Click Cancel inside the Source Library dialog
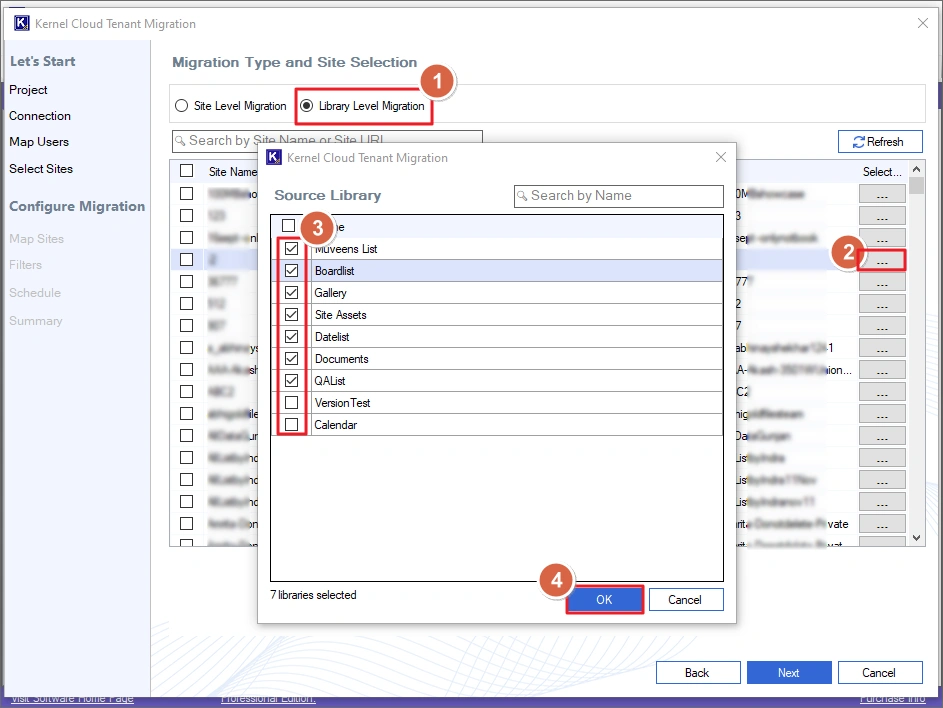 pos(686,599)
